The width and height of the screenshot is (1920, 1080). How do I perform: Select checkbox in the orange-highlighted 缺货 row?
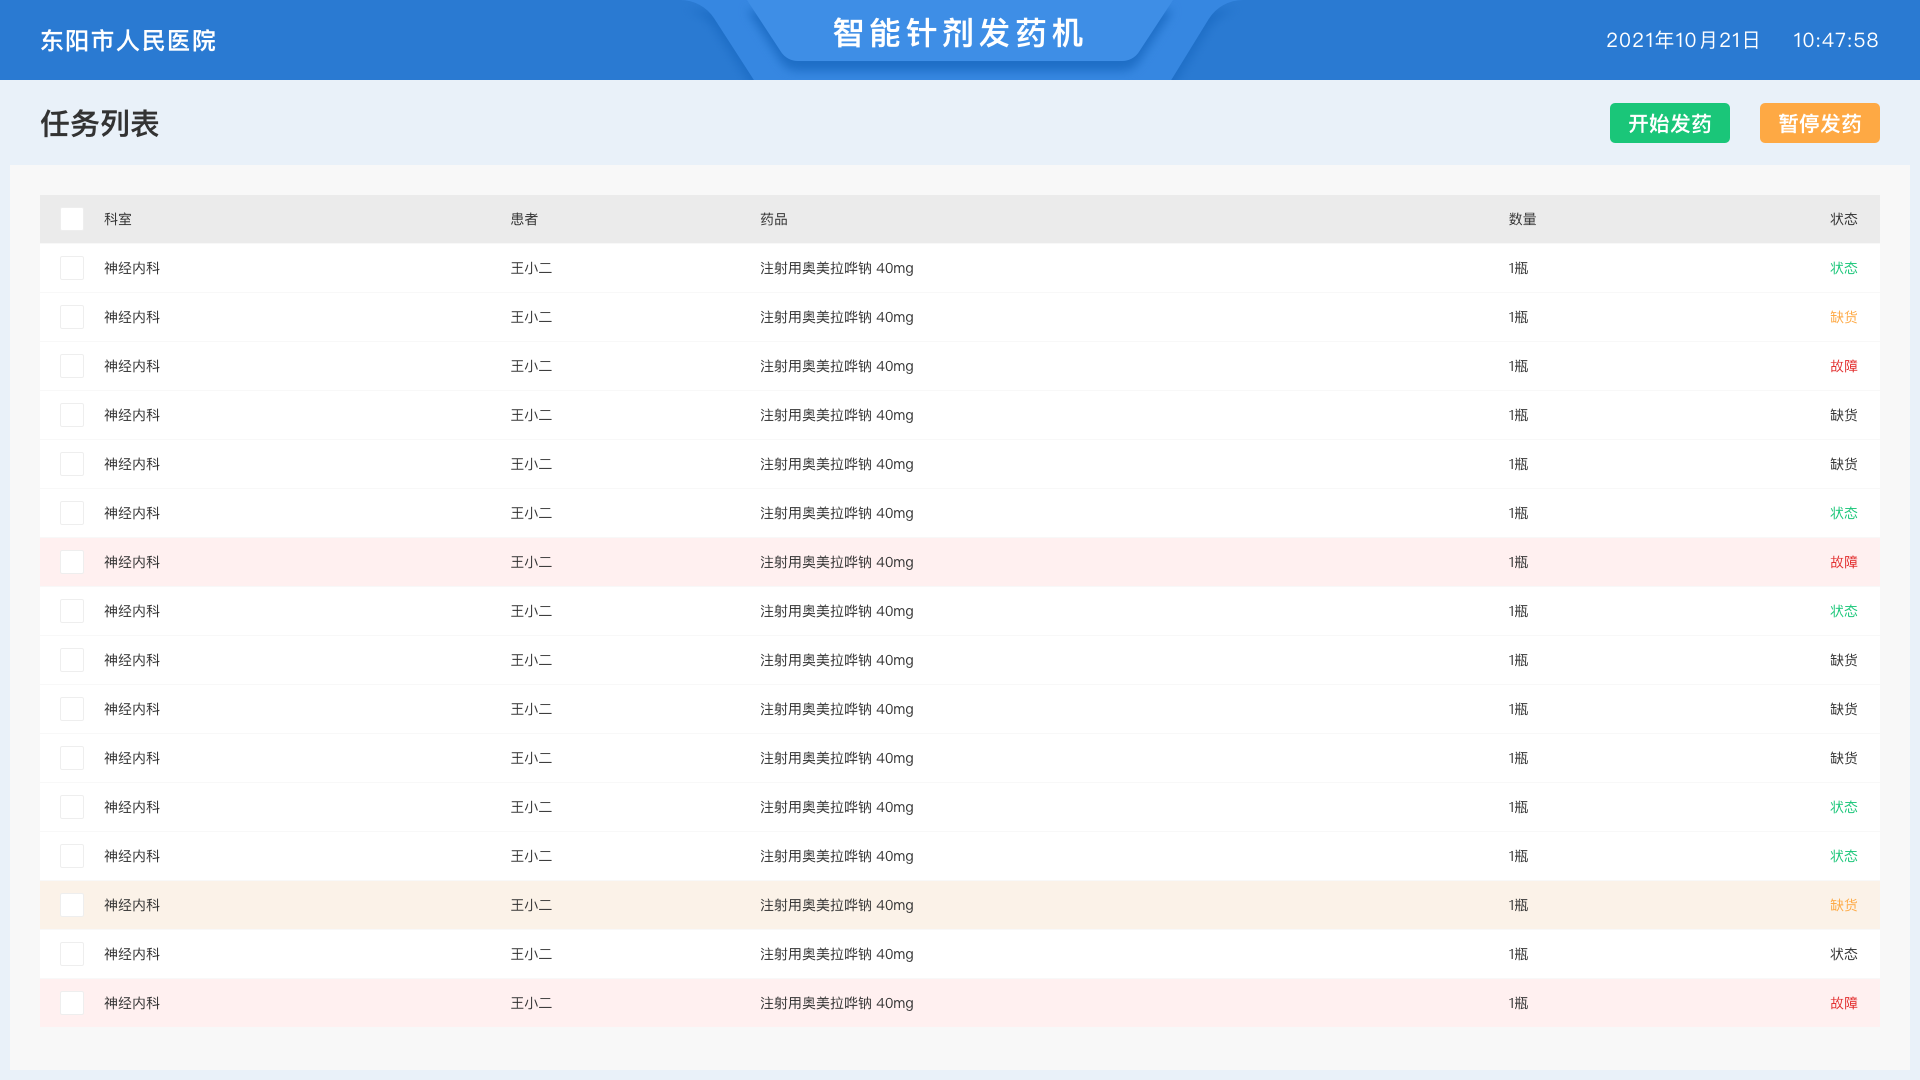72,905
